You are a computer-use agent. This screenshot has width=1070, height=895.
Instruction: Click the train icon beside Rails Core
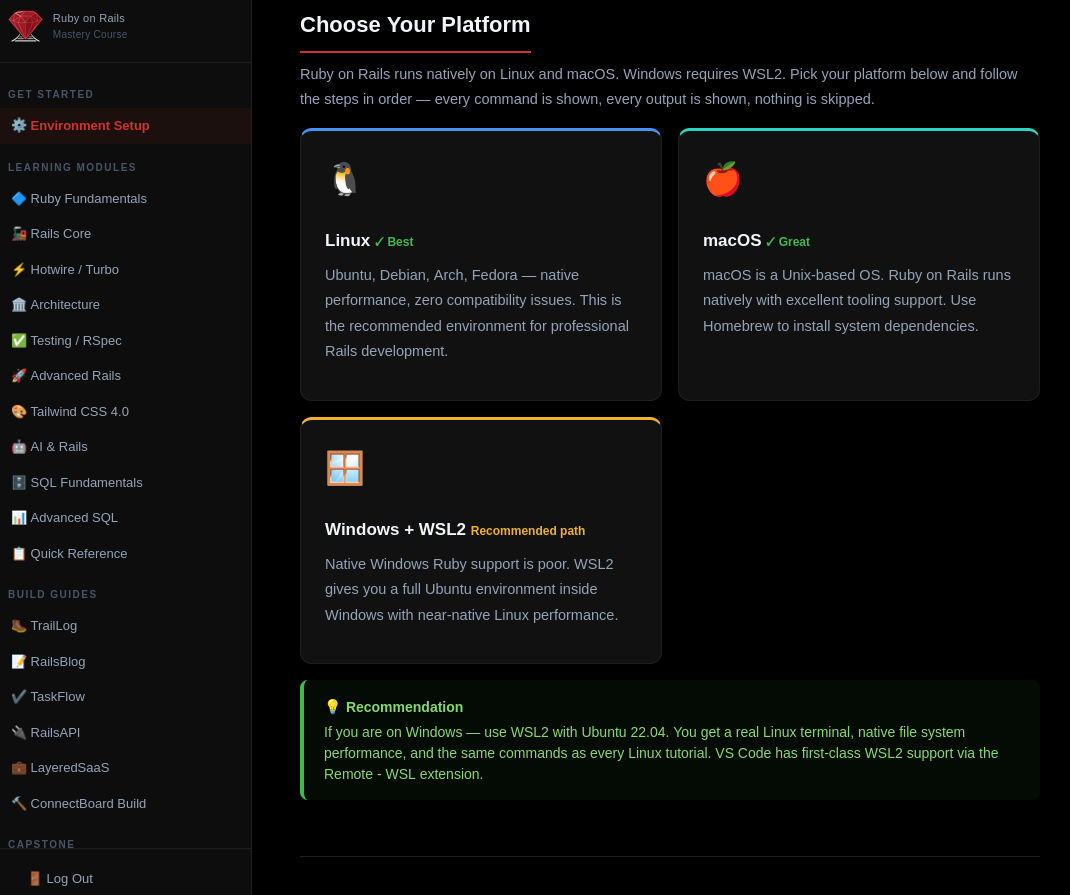click(19, 234)
